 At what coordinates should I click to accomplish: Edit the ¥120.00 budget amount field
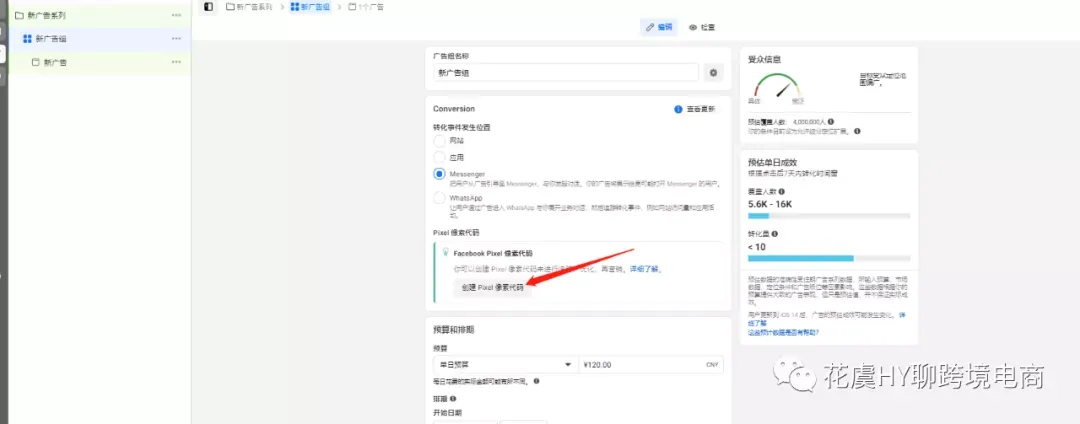pyautogui.click(x=652, y=365)
